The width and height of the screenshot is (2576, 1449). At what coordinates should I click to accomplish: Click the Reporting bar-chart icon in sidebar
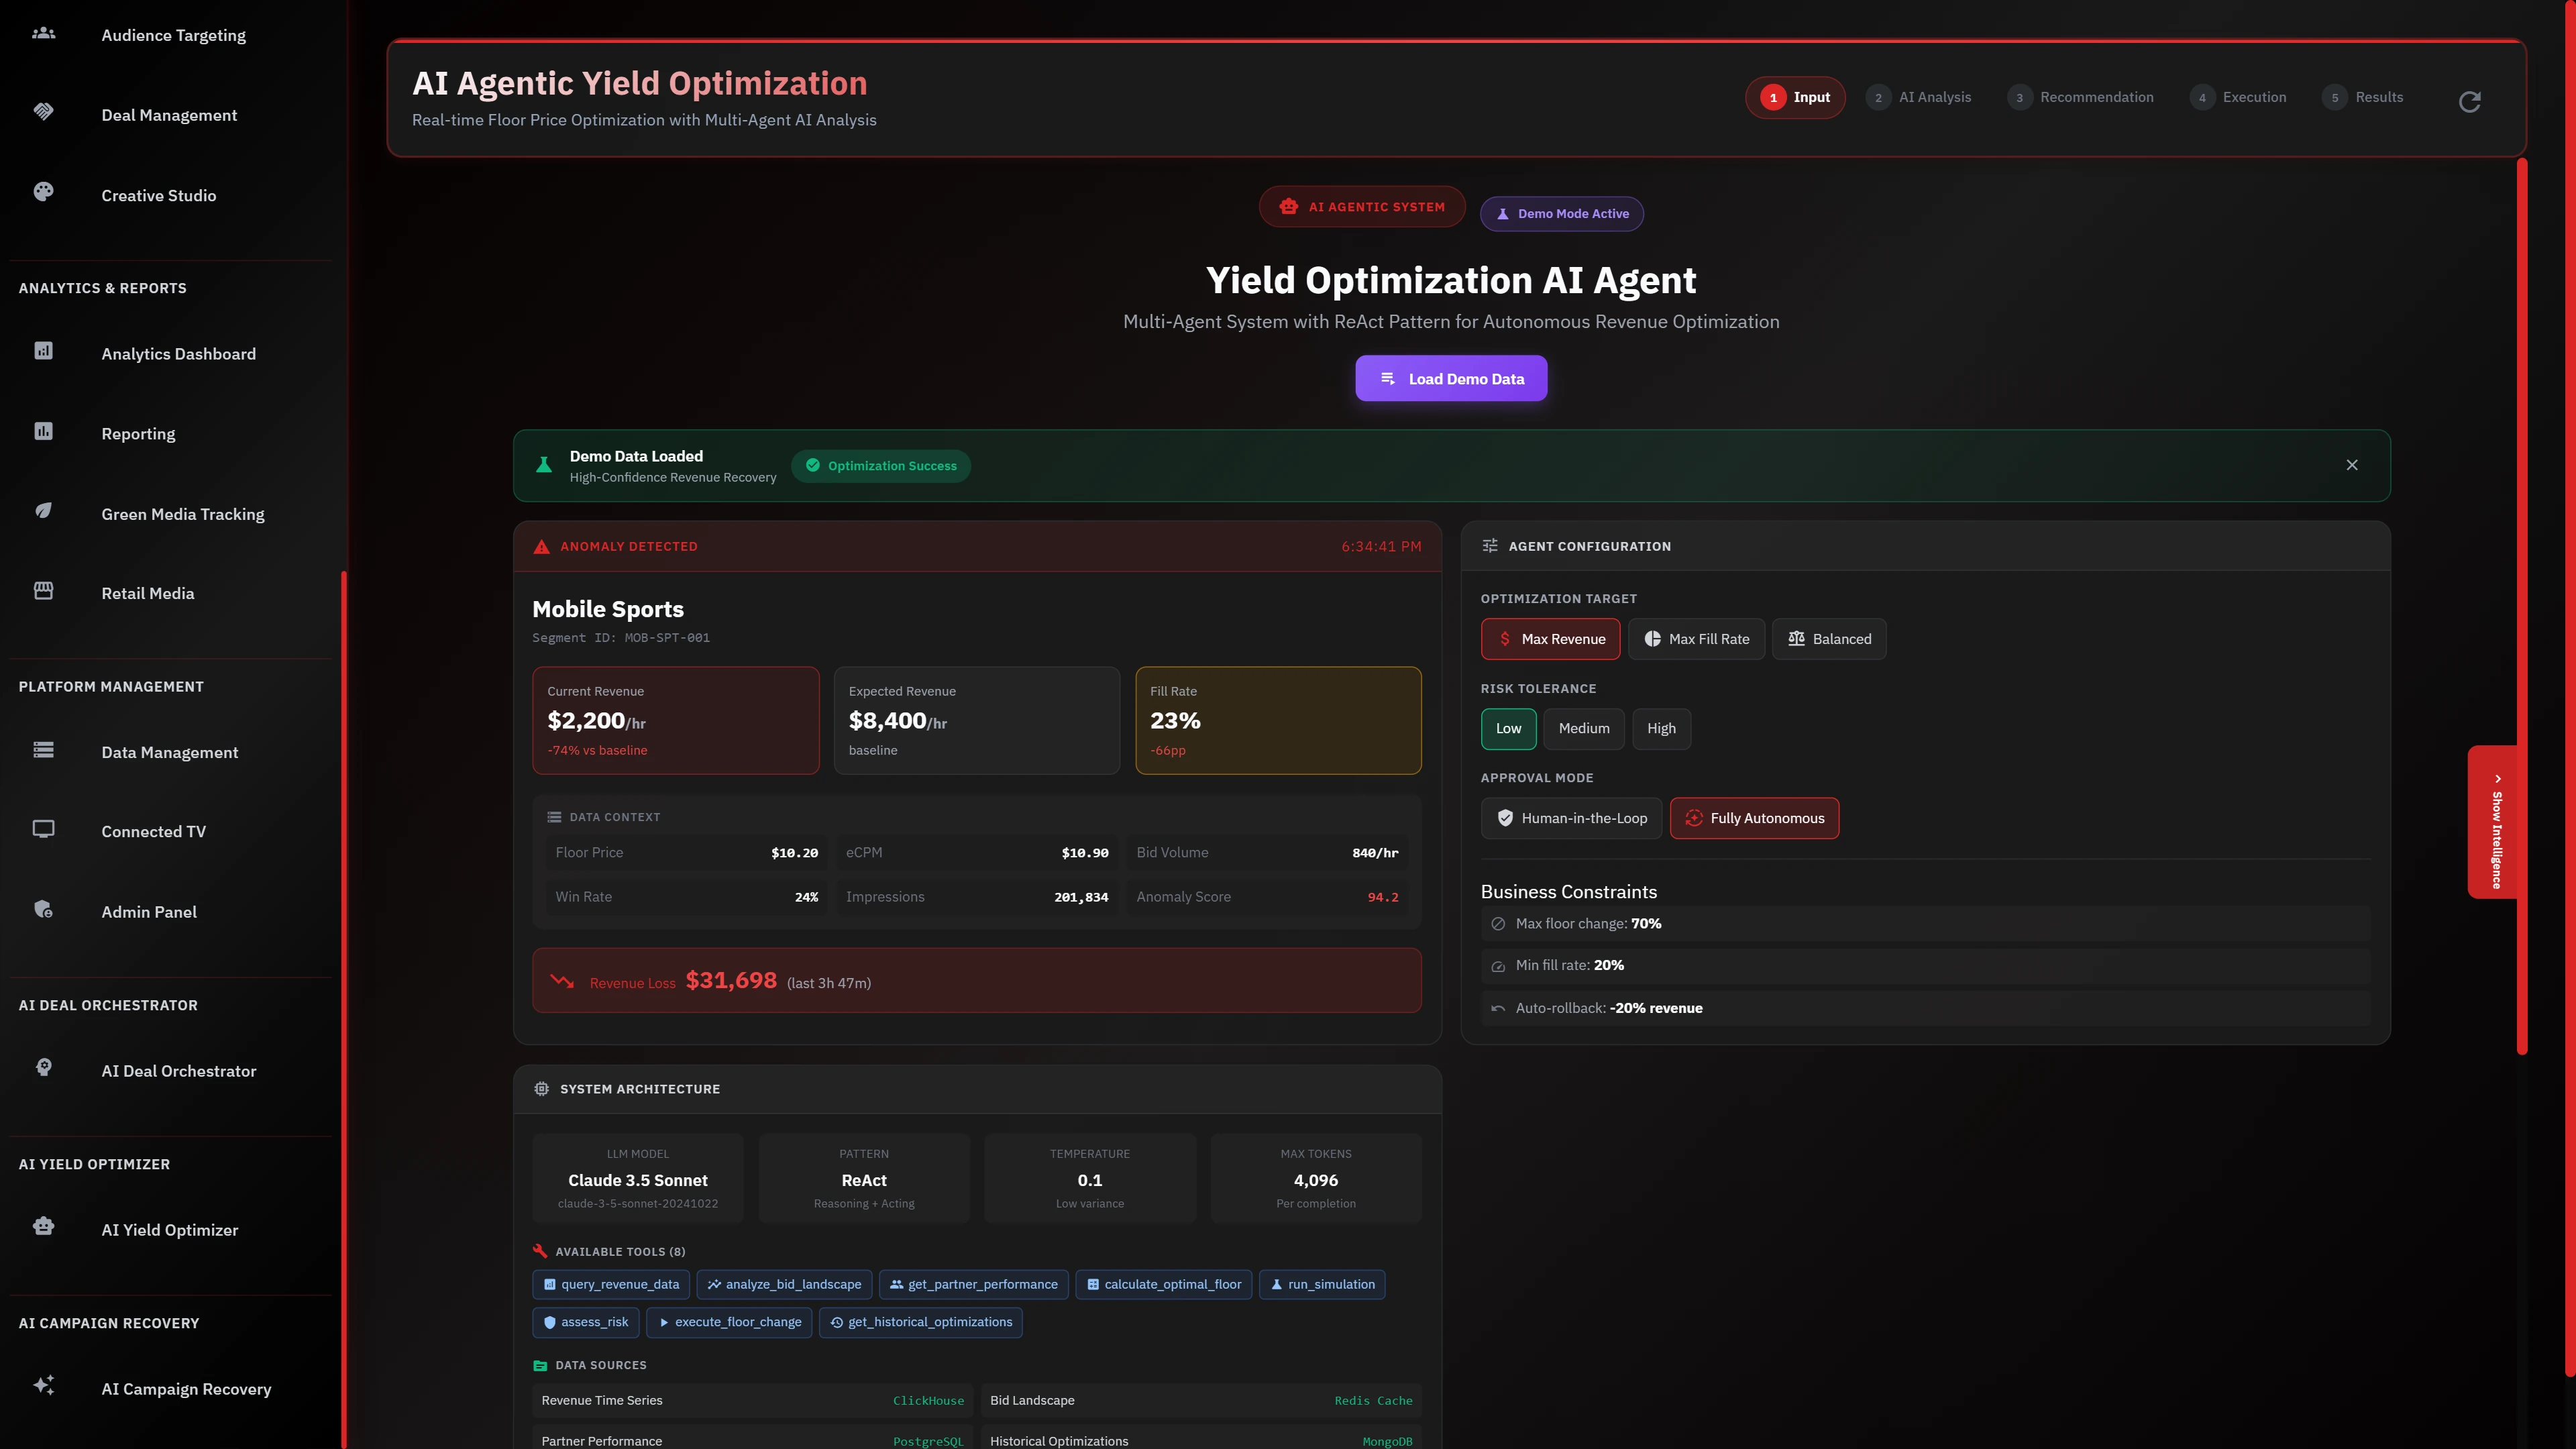click(43, 431)
